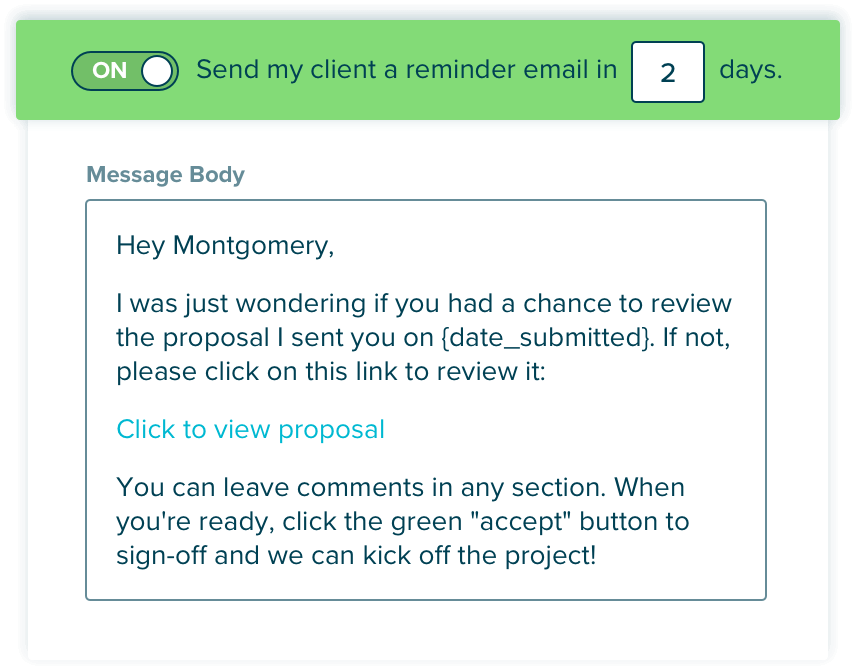
Task: Place cursor on "Hey Montgomery," greeting line
Action: tap(225, 245)
